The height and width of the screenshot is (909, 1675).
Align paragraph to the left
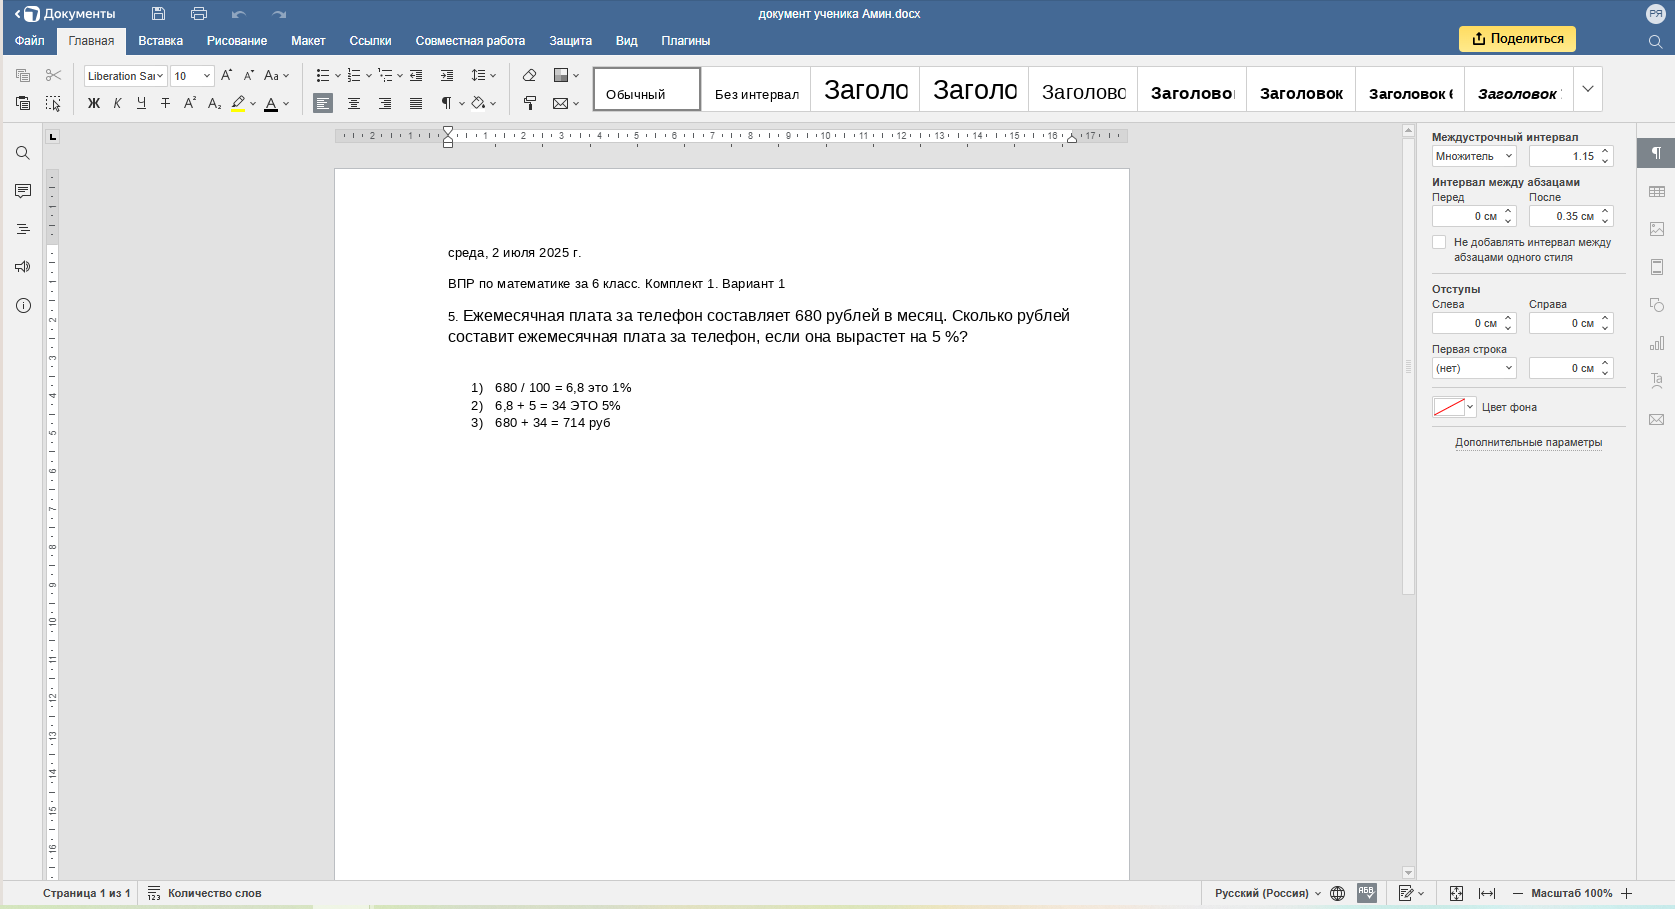pos(323,103)
